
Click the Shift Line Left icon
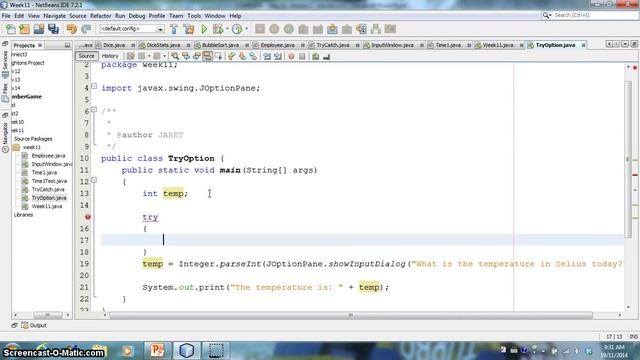tap(267, 56)
